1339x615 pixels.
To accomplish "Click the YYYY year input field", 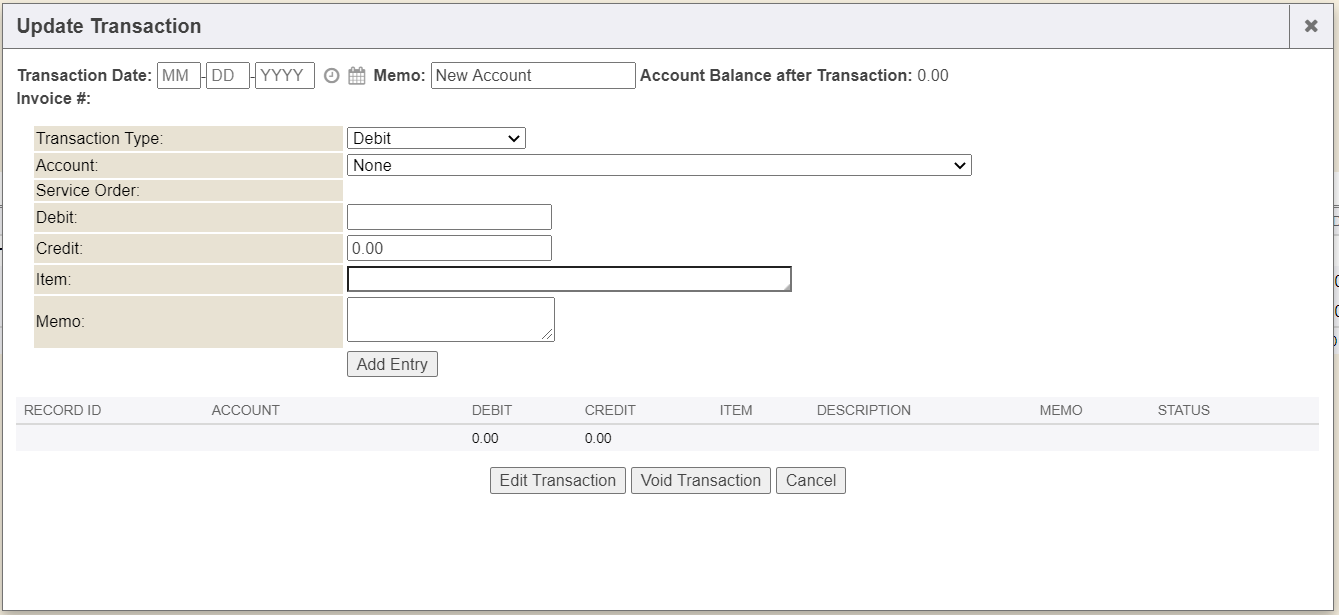I will (285, 76).
